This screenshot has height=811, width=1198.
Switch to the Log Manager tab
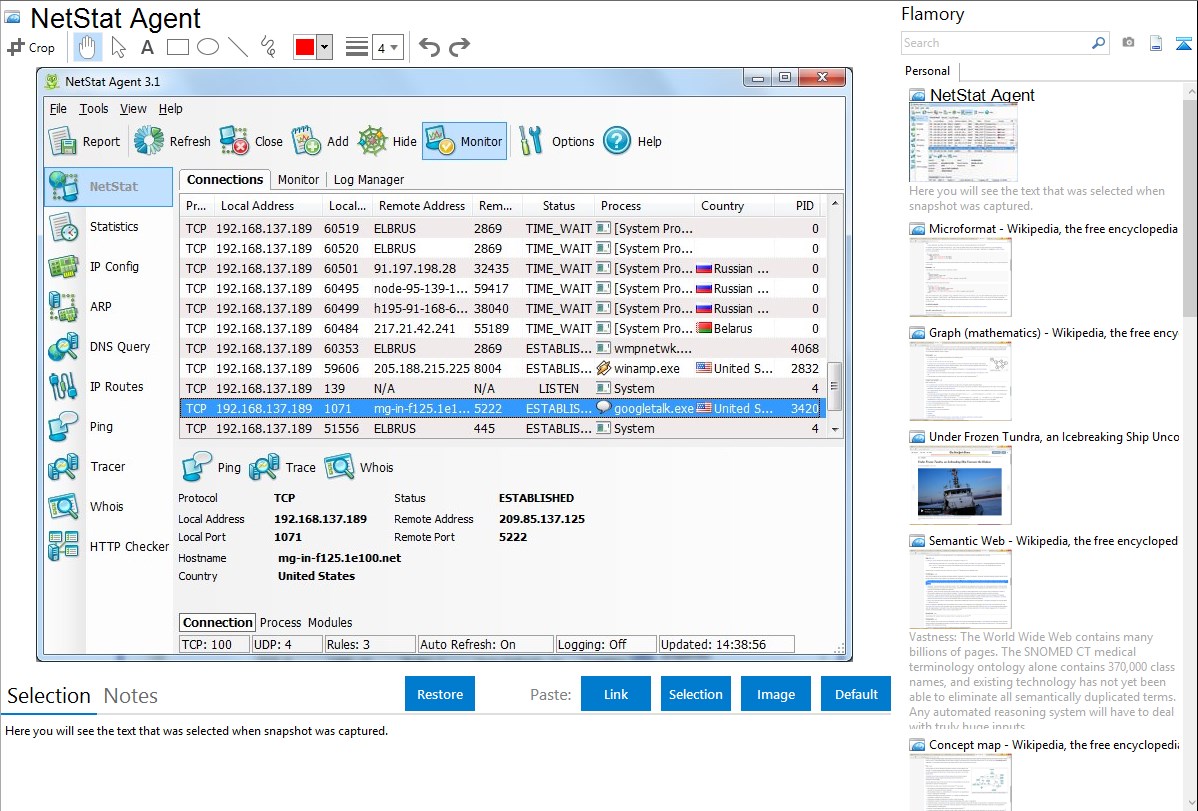[x=368, y=180]
